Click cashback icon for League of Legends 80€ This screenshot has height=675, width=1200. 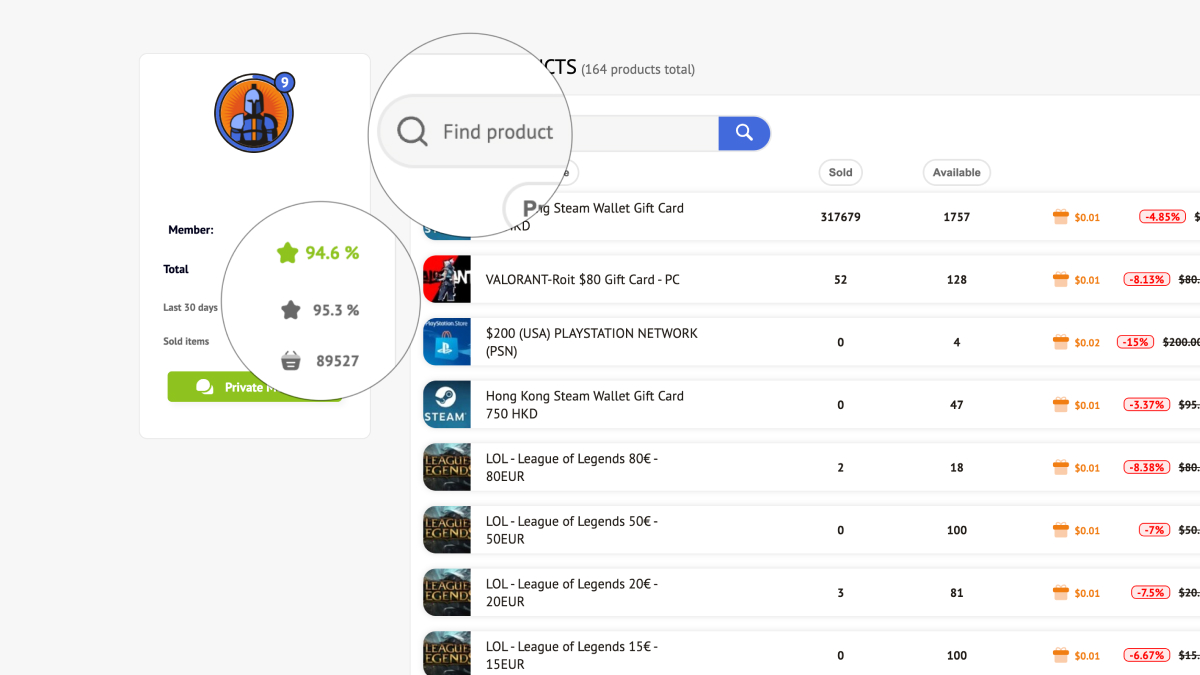pos(1061,467)
